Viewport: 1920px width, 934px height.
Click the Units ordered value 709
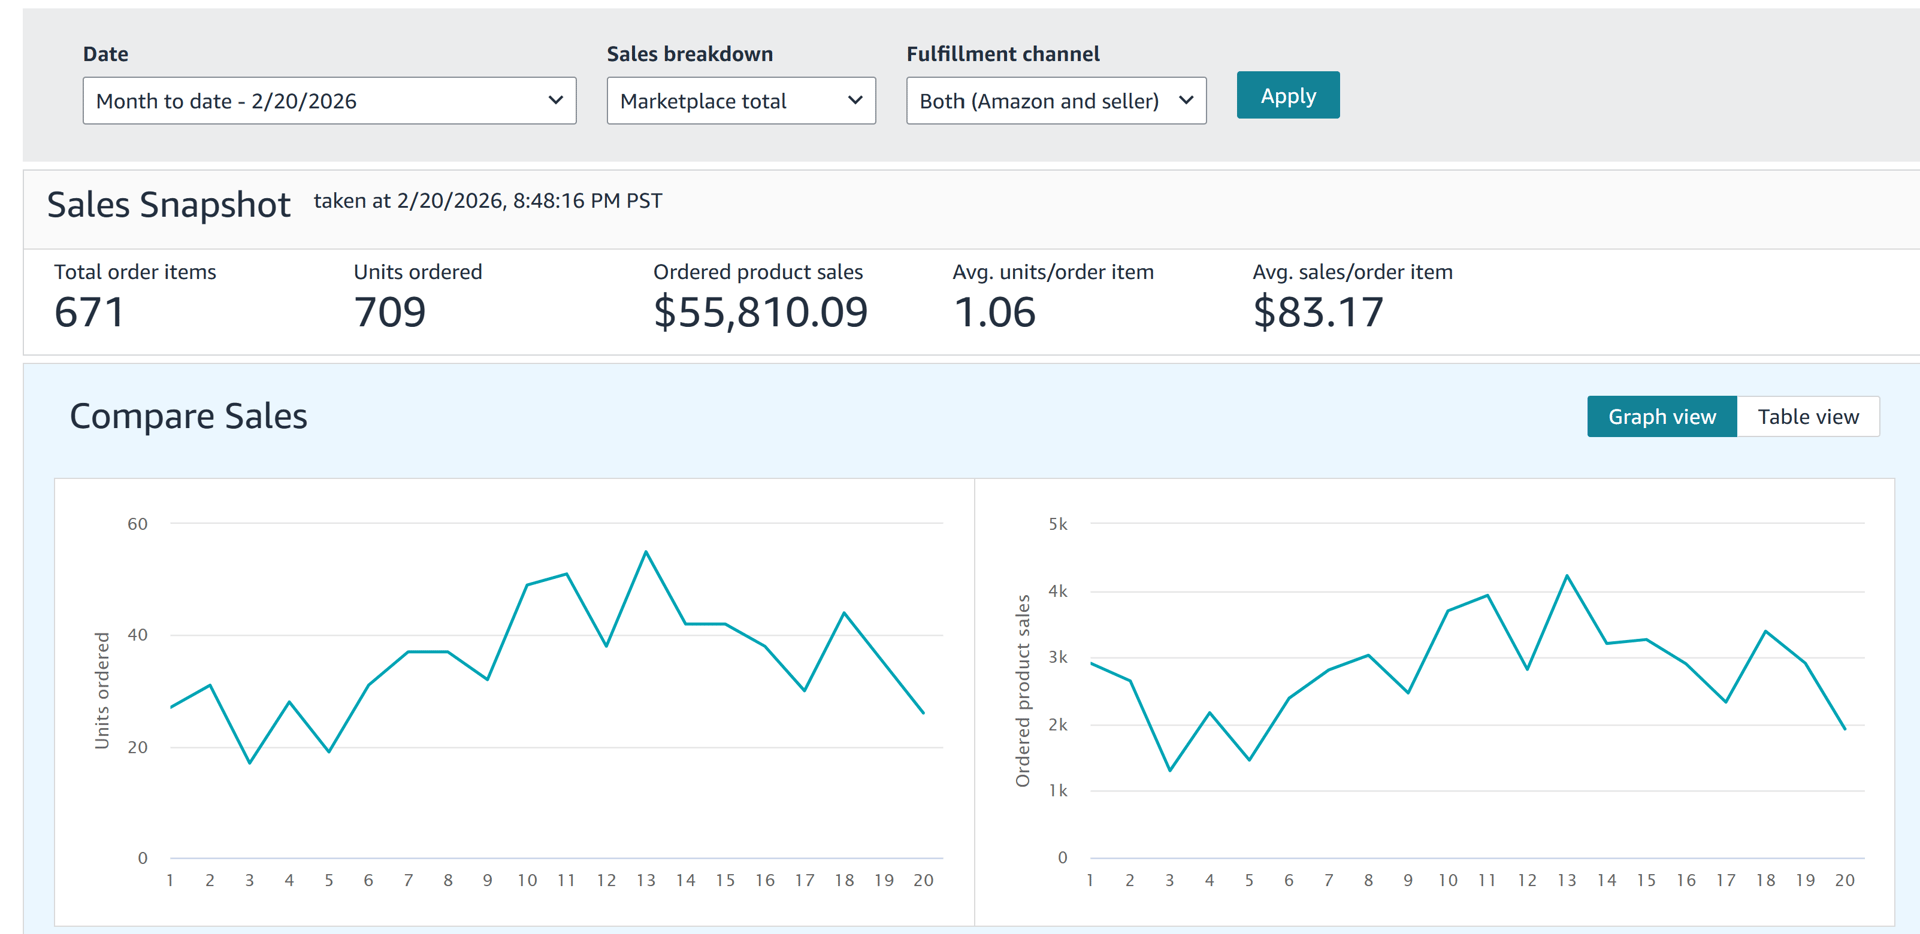point(390,313)
